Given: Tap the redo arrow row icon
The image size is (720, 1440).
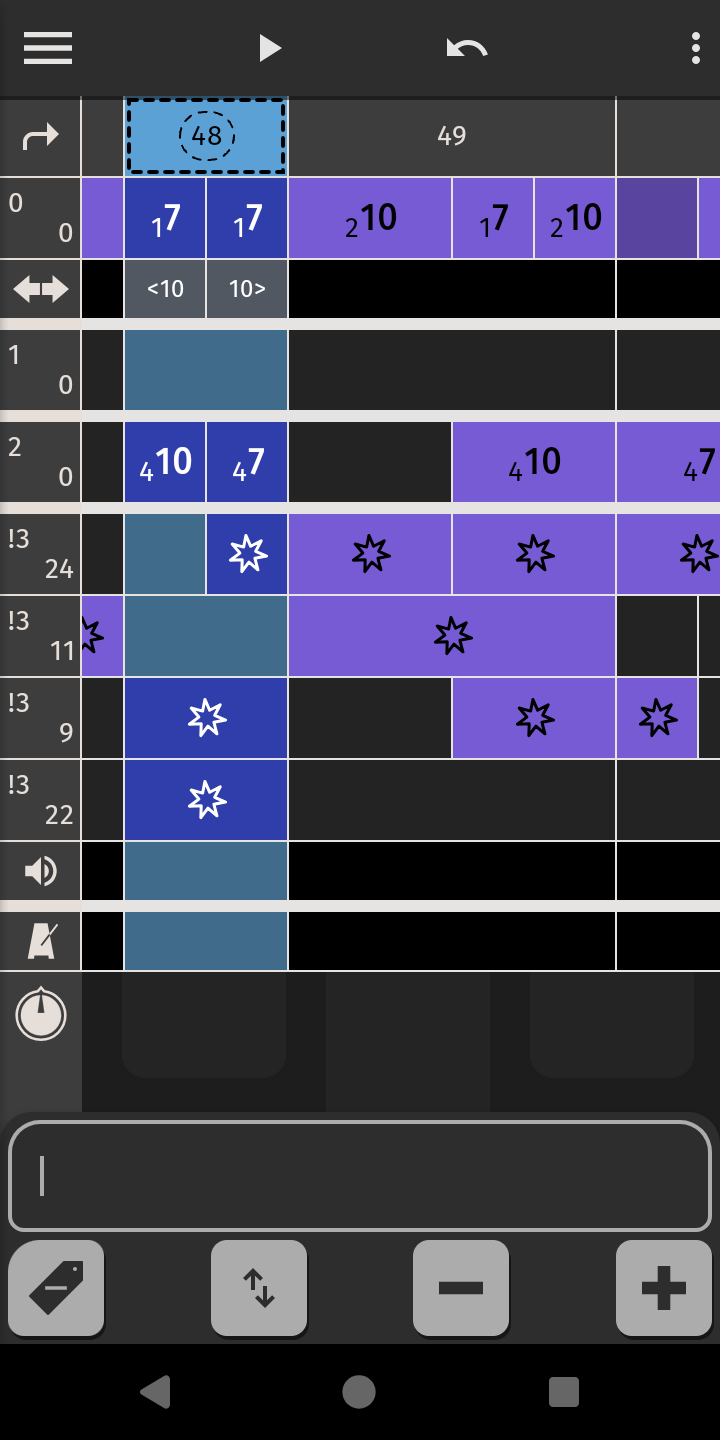Looking at the screenshot, I should pos(40,137).
